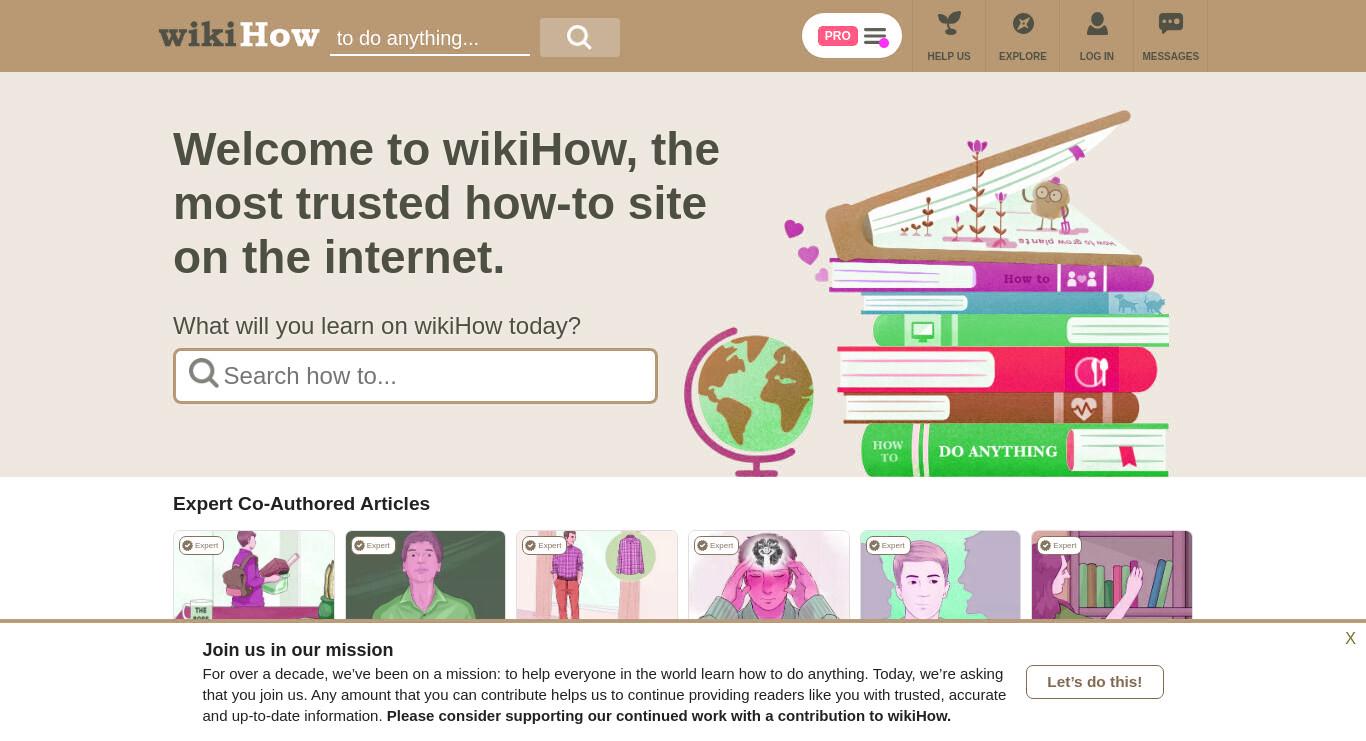Click the 'Expert Co-Authored Articles' heading
Screen dimensions: 1366x741
[301, 504]
